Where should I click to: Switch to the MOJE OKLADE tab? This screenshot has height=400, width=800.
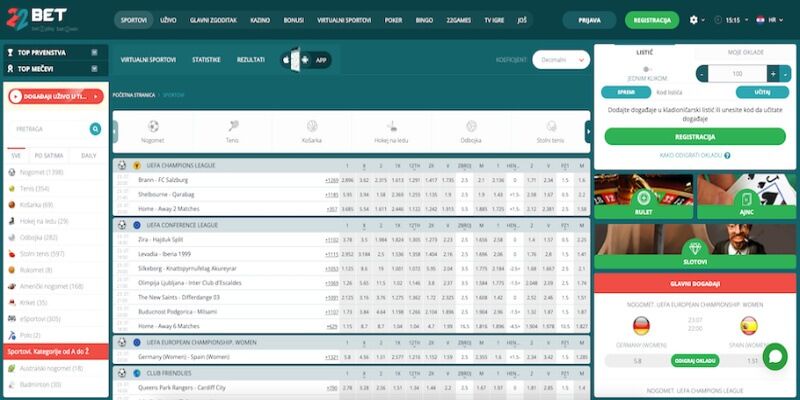[745, 53]
